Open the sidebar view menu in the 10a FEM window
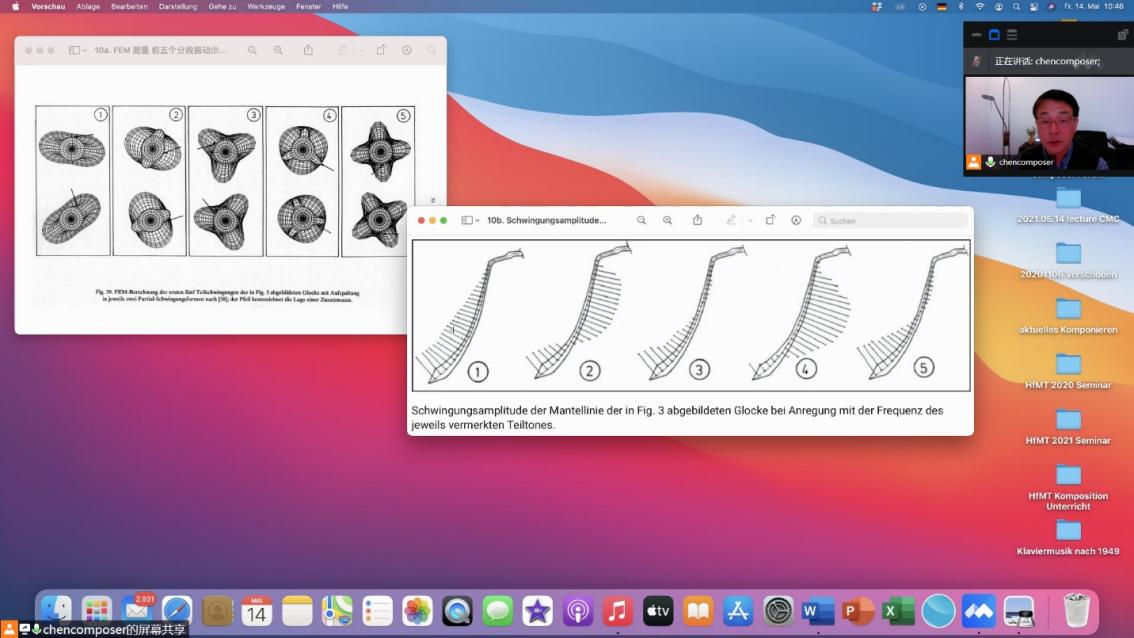1134x638 pixels. (77, 51)
